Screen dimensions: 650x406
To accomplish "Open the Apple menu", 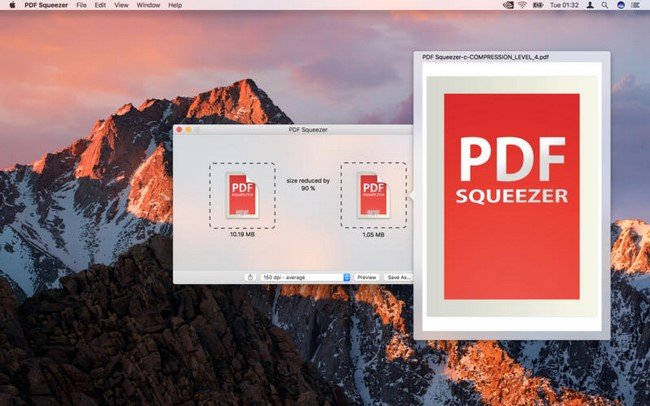I will 12,5.
